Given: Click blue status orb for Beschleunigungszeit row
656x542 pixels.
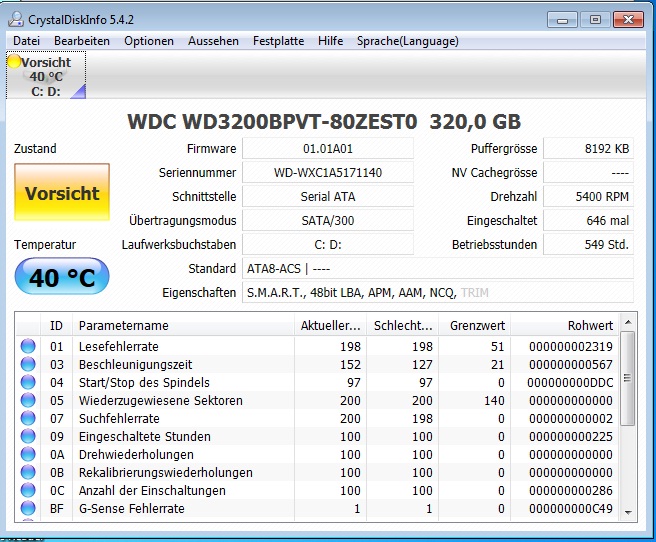Looking at the screenshot, I should pyautogui.click(x=28, y=364).
